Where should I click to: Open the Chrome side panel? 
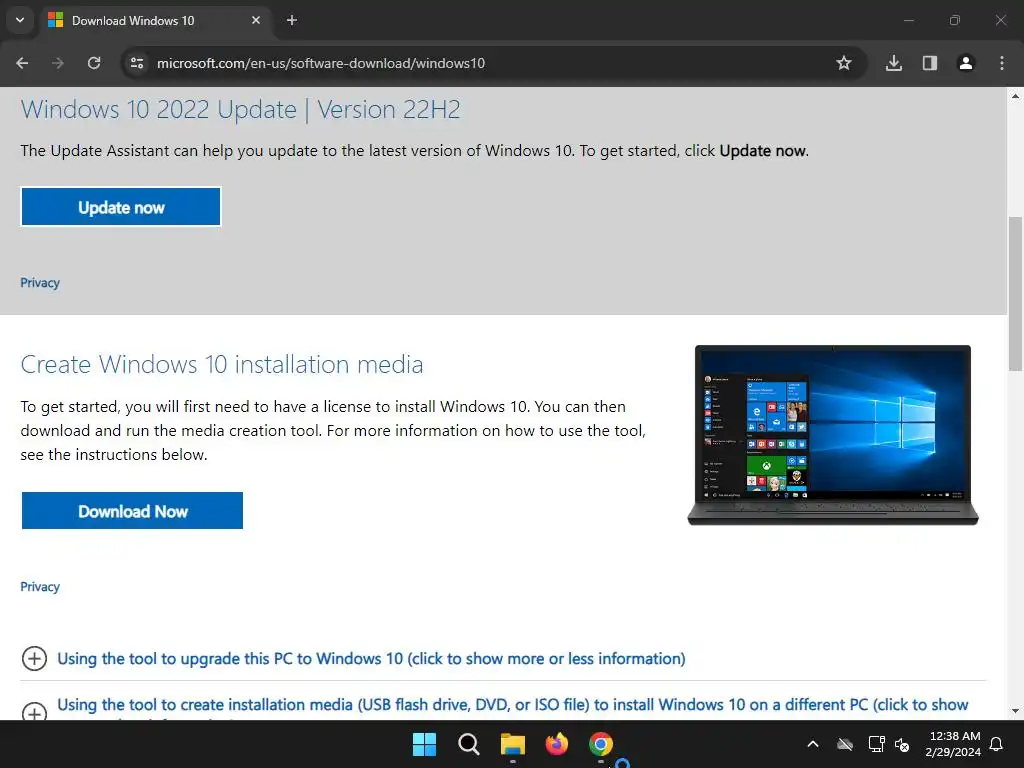pos(929,63)
